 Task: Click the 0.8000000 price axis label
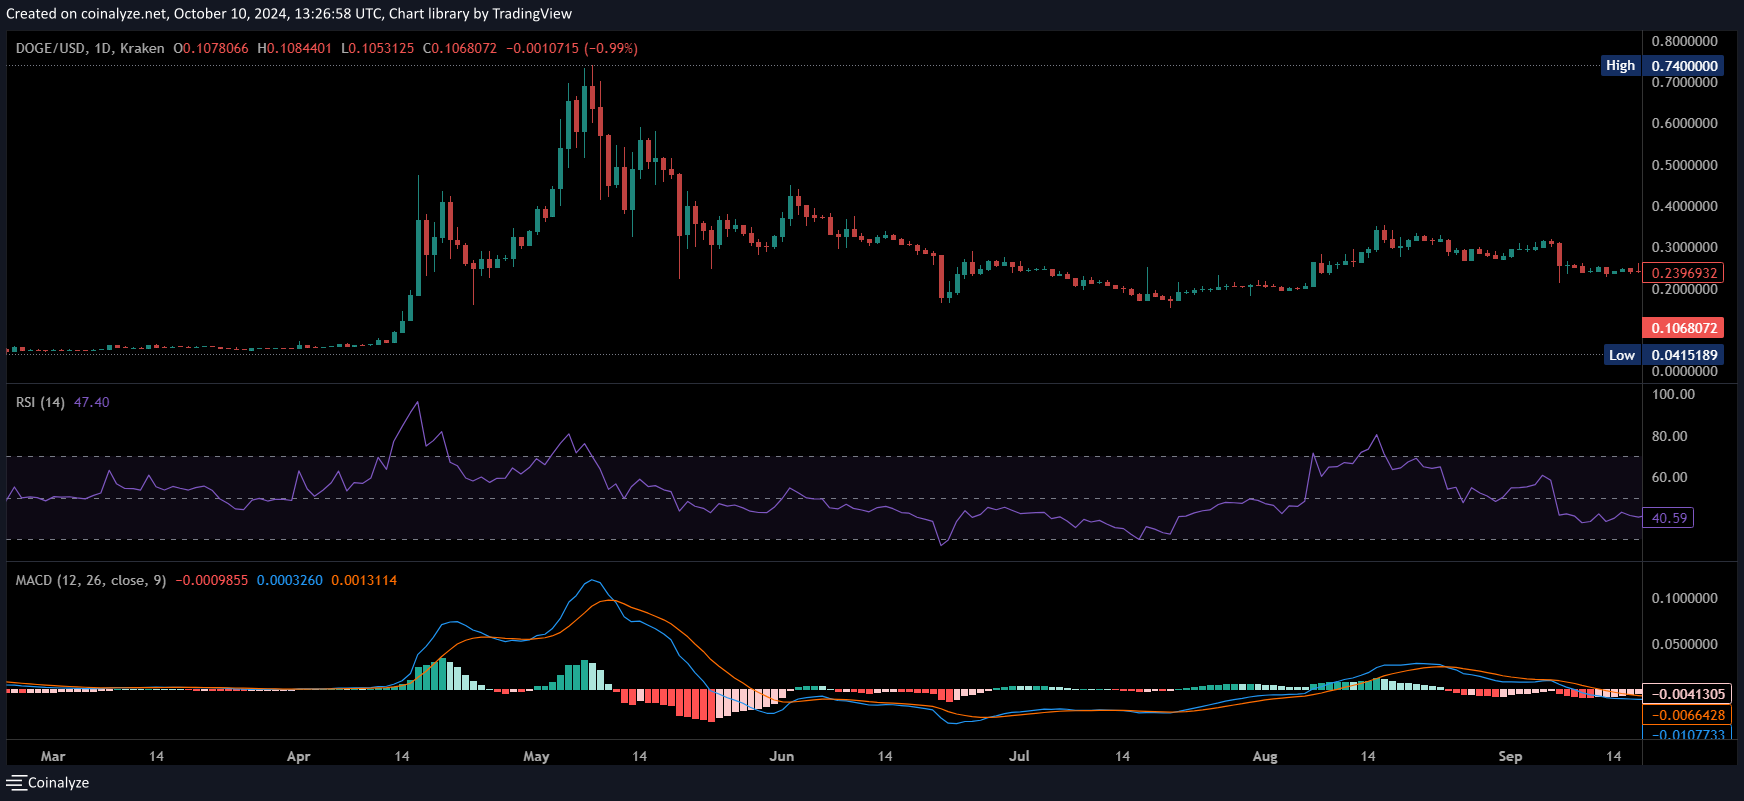tap(1684, 41)
